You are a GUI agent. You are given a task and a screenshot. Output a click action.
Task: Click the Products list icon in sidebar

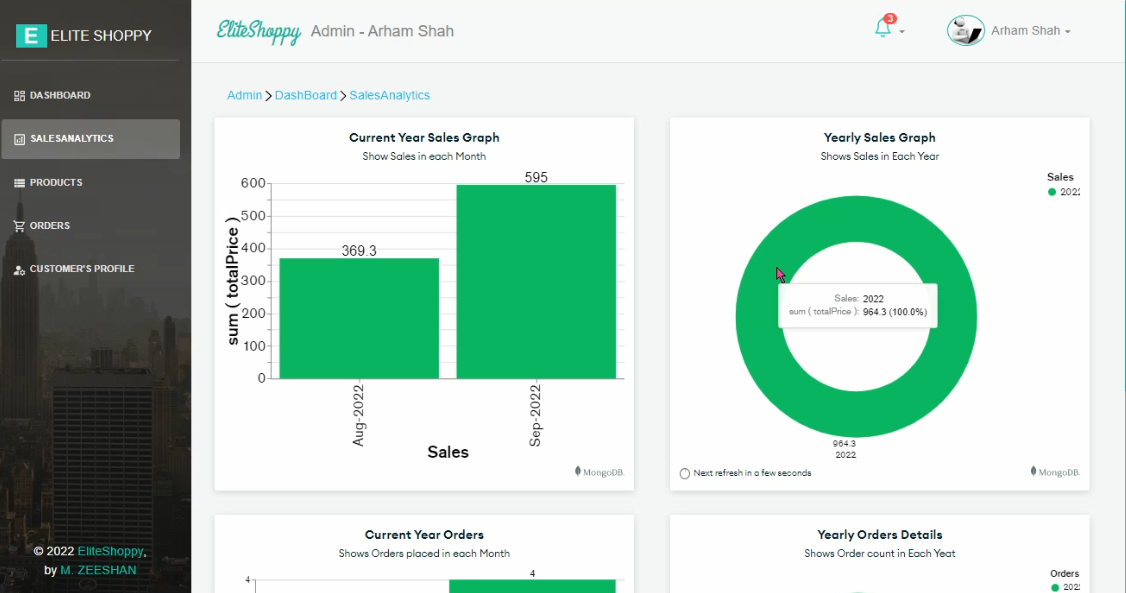click(19, 183)
